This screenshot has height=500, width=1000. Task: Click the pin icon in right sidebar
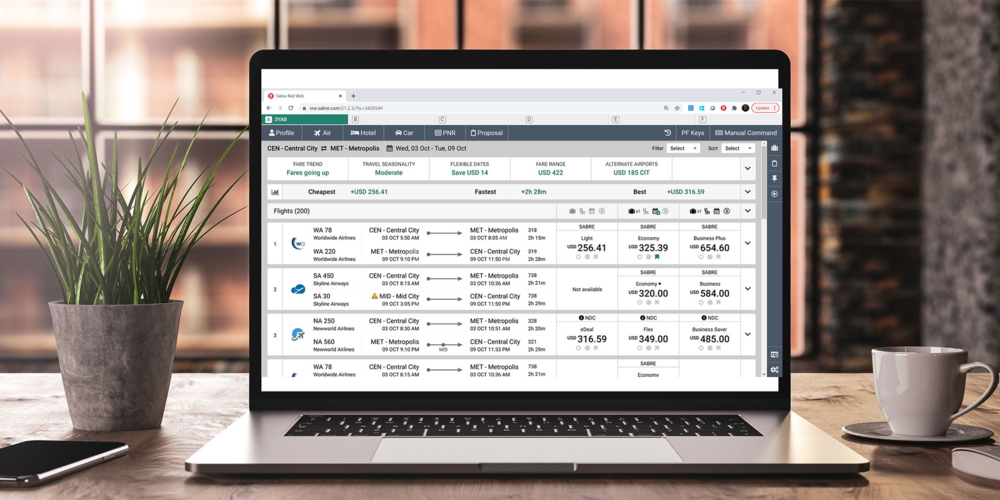click(x=774, y=178)
